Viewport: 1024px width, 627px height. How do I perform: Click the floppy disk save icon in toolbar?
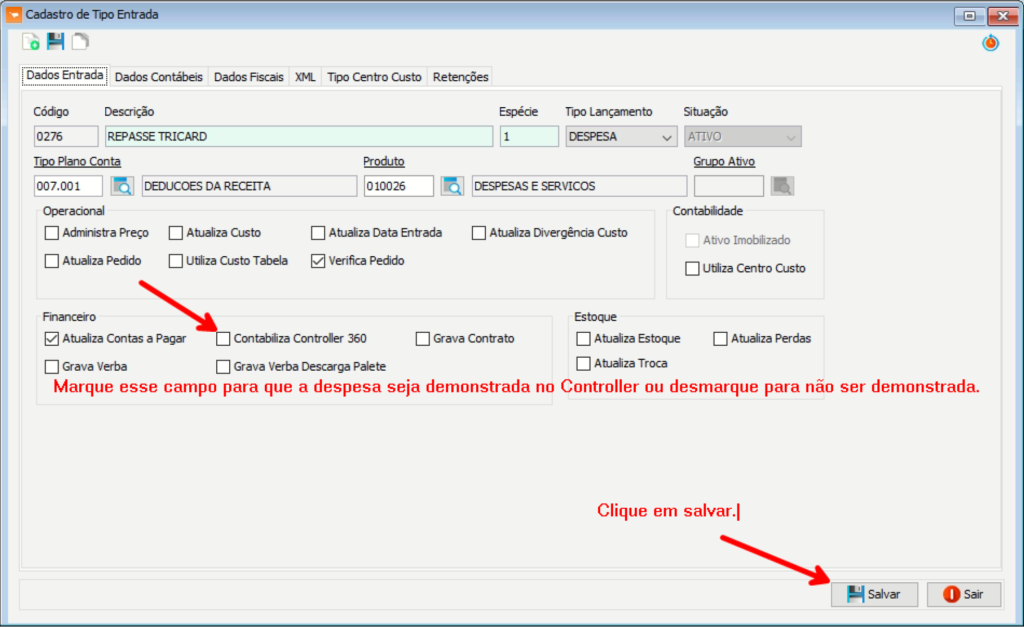point(55,41)
